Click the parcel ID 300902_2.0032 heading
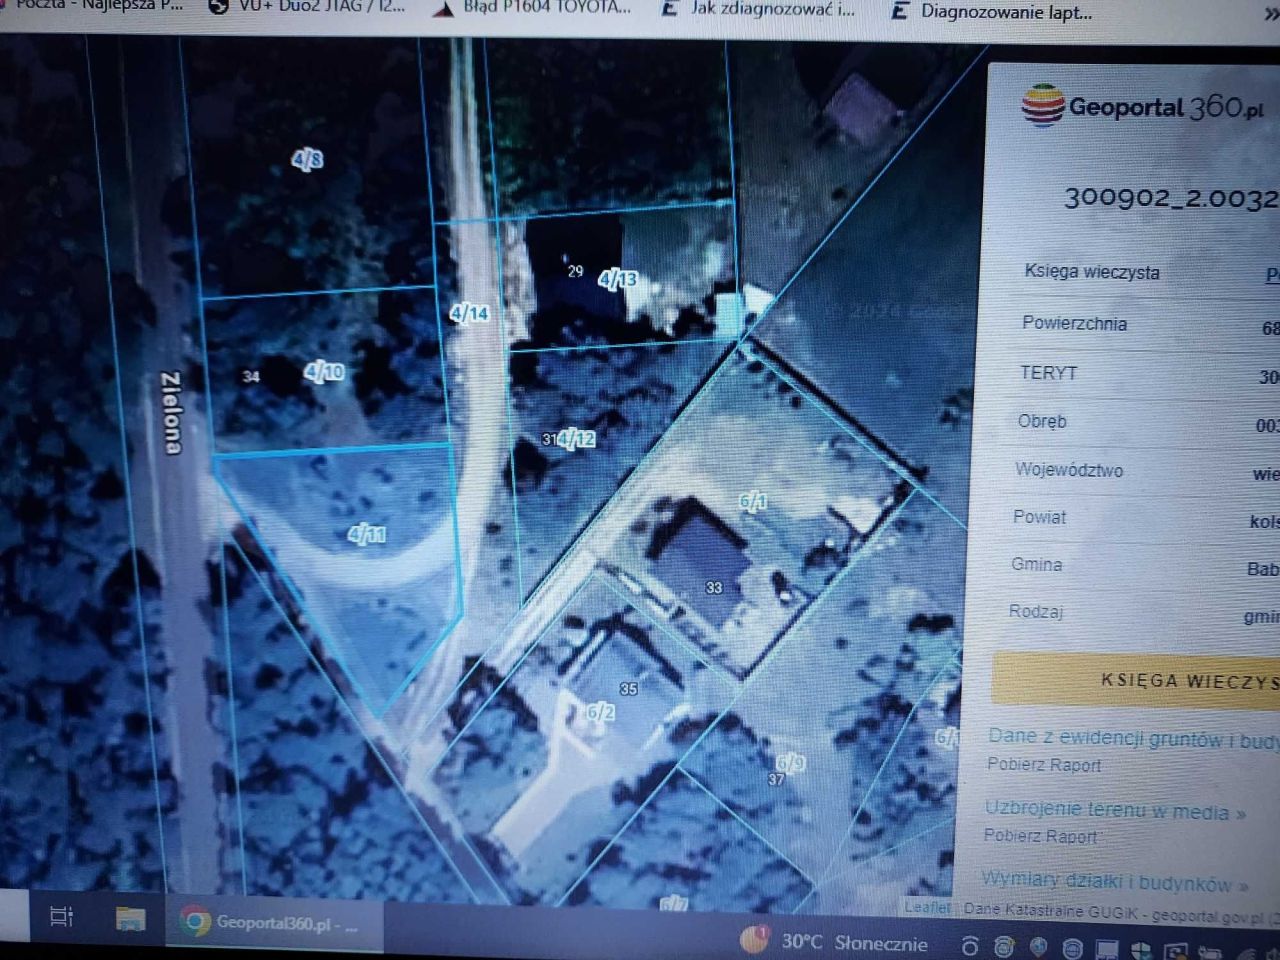Viewport: 1280px width, 960px height. coord(1170,197)
